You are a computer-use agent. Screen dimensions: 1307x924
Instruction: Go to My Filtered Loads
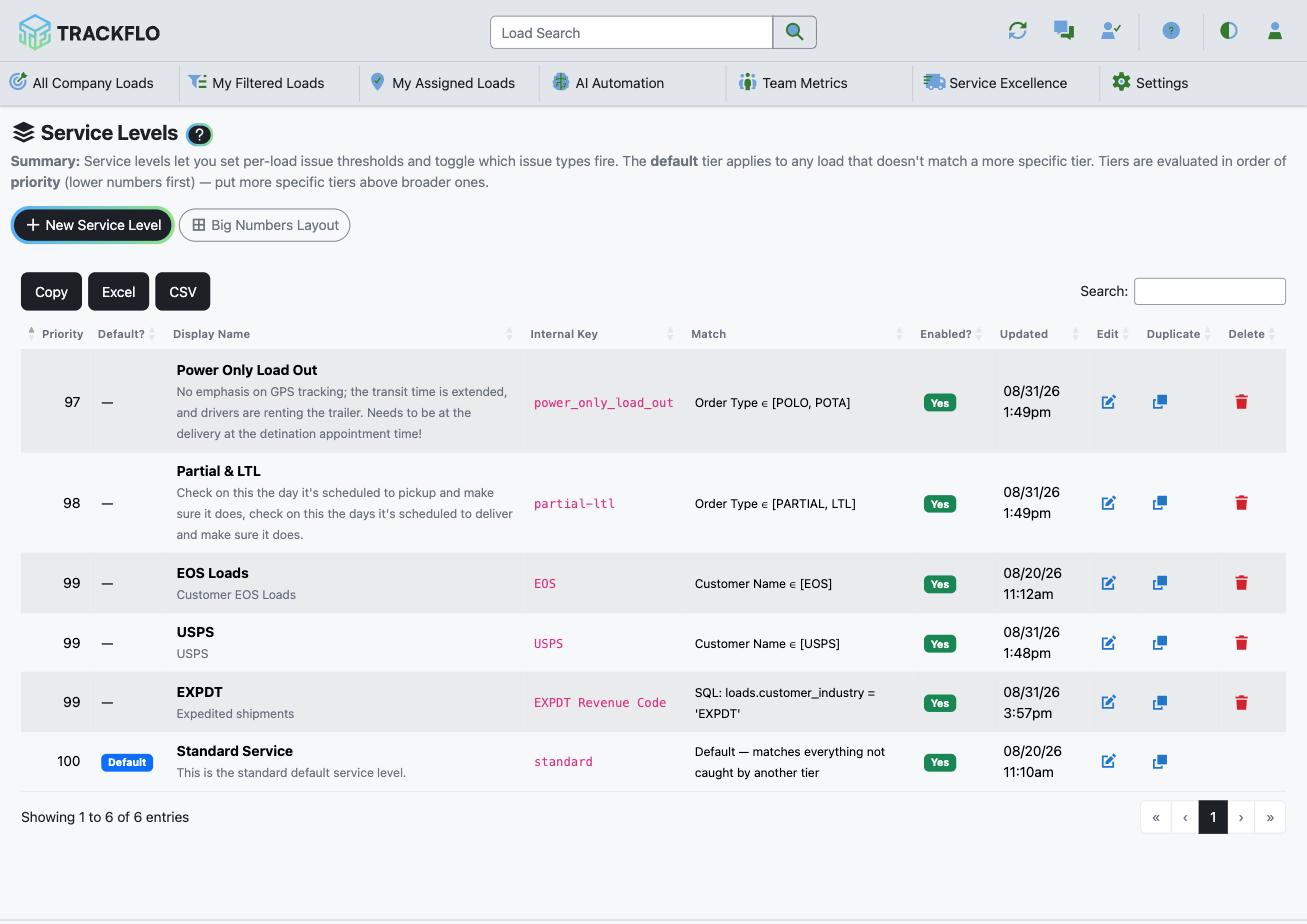tap(256, 83)
